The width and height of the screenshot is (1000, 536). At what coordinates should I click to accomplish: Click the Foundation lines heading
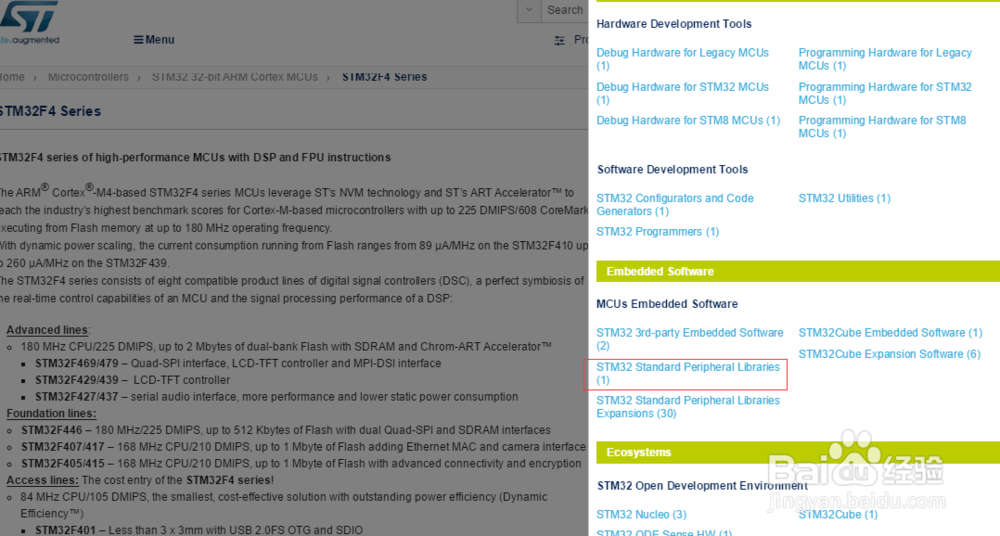pyautogui.click(x=51, y=413)
